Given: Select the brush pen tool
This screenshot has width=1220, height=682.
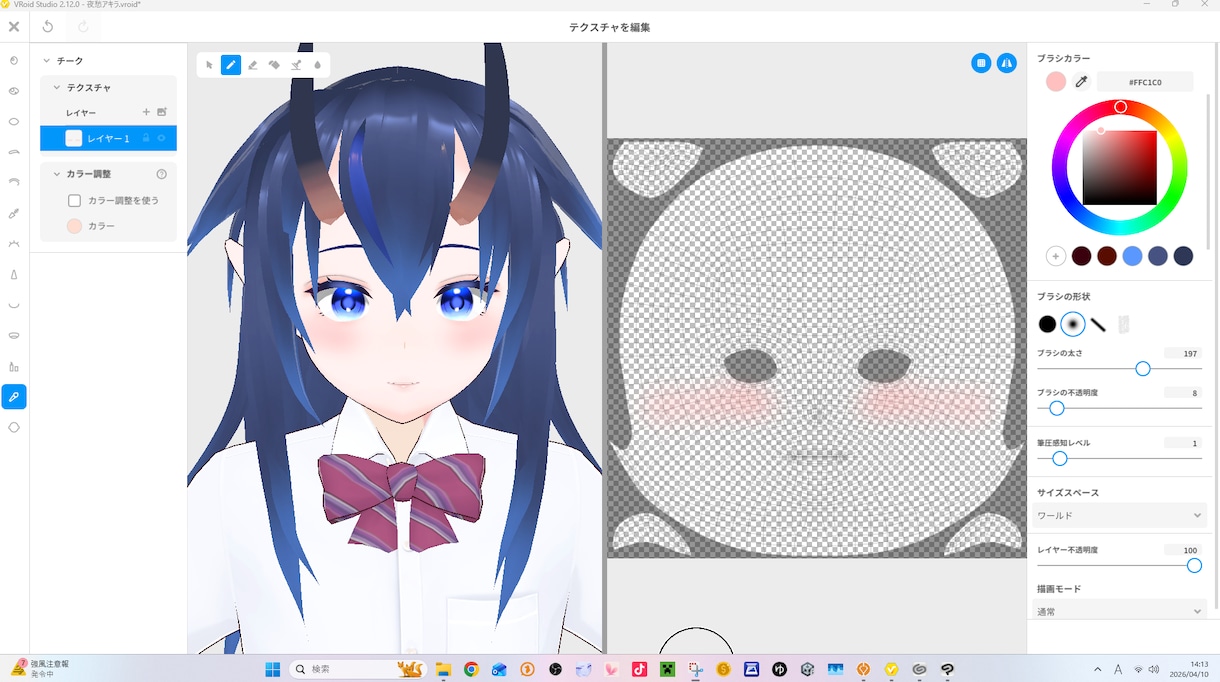Looking at the screenshot, I should pos(231,65).
